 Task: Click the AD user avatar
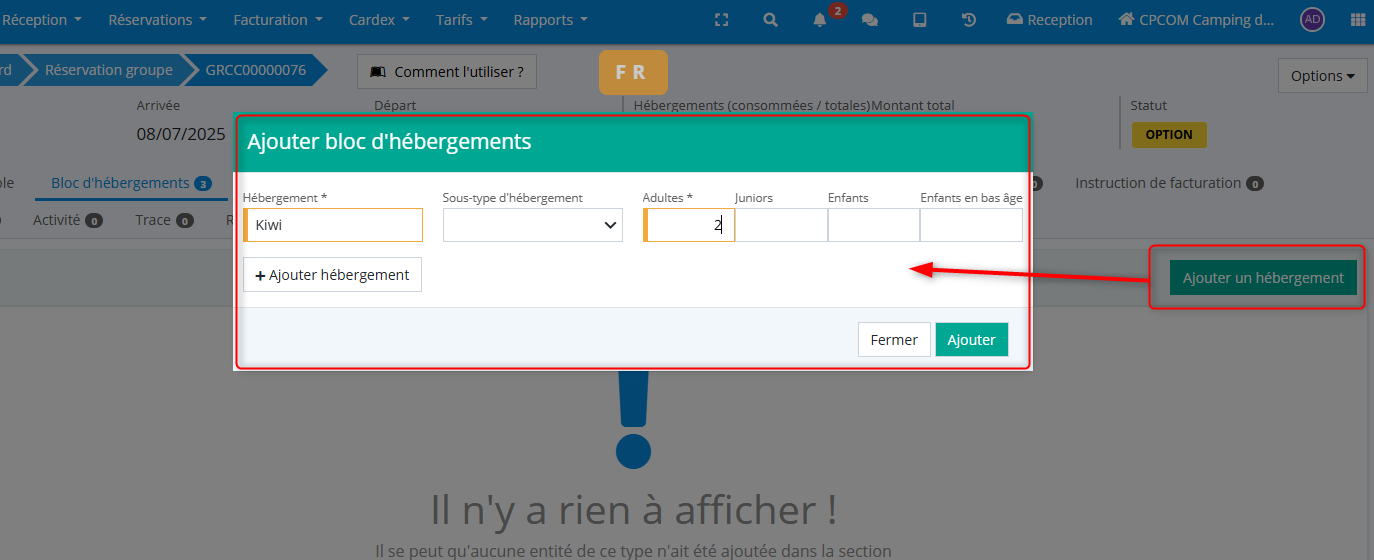[x=1312, y=20]
